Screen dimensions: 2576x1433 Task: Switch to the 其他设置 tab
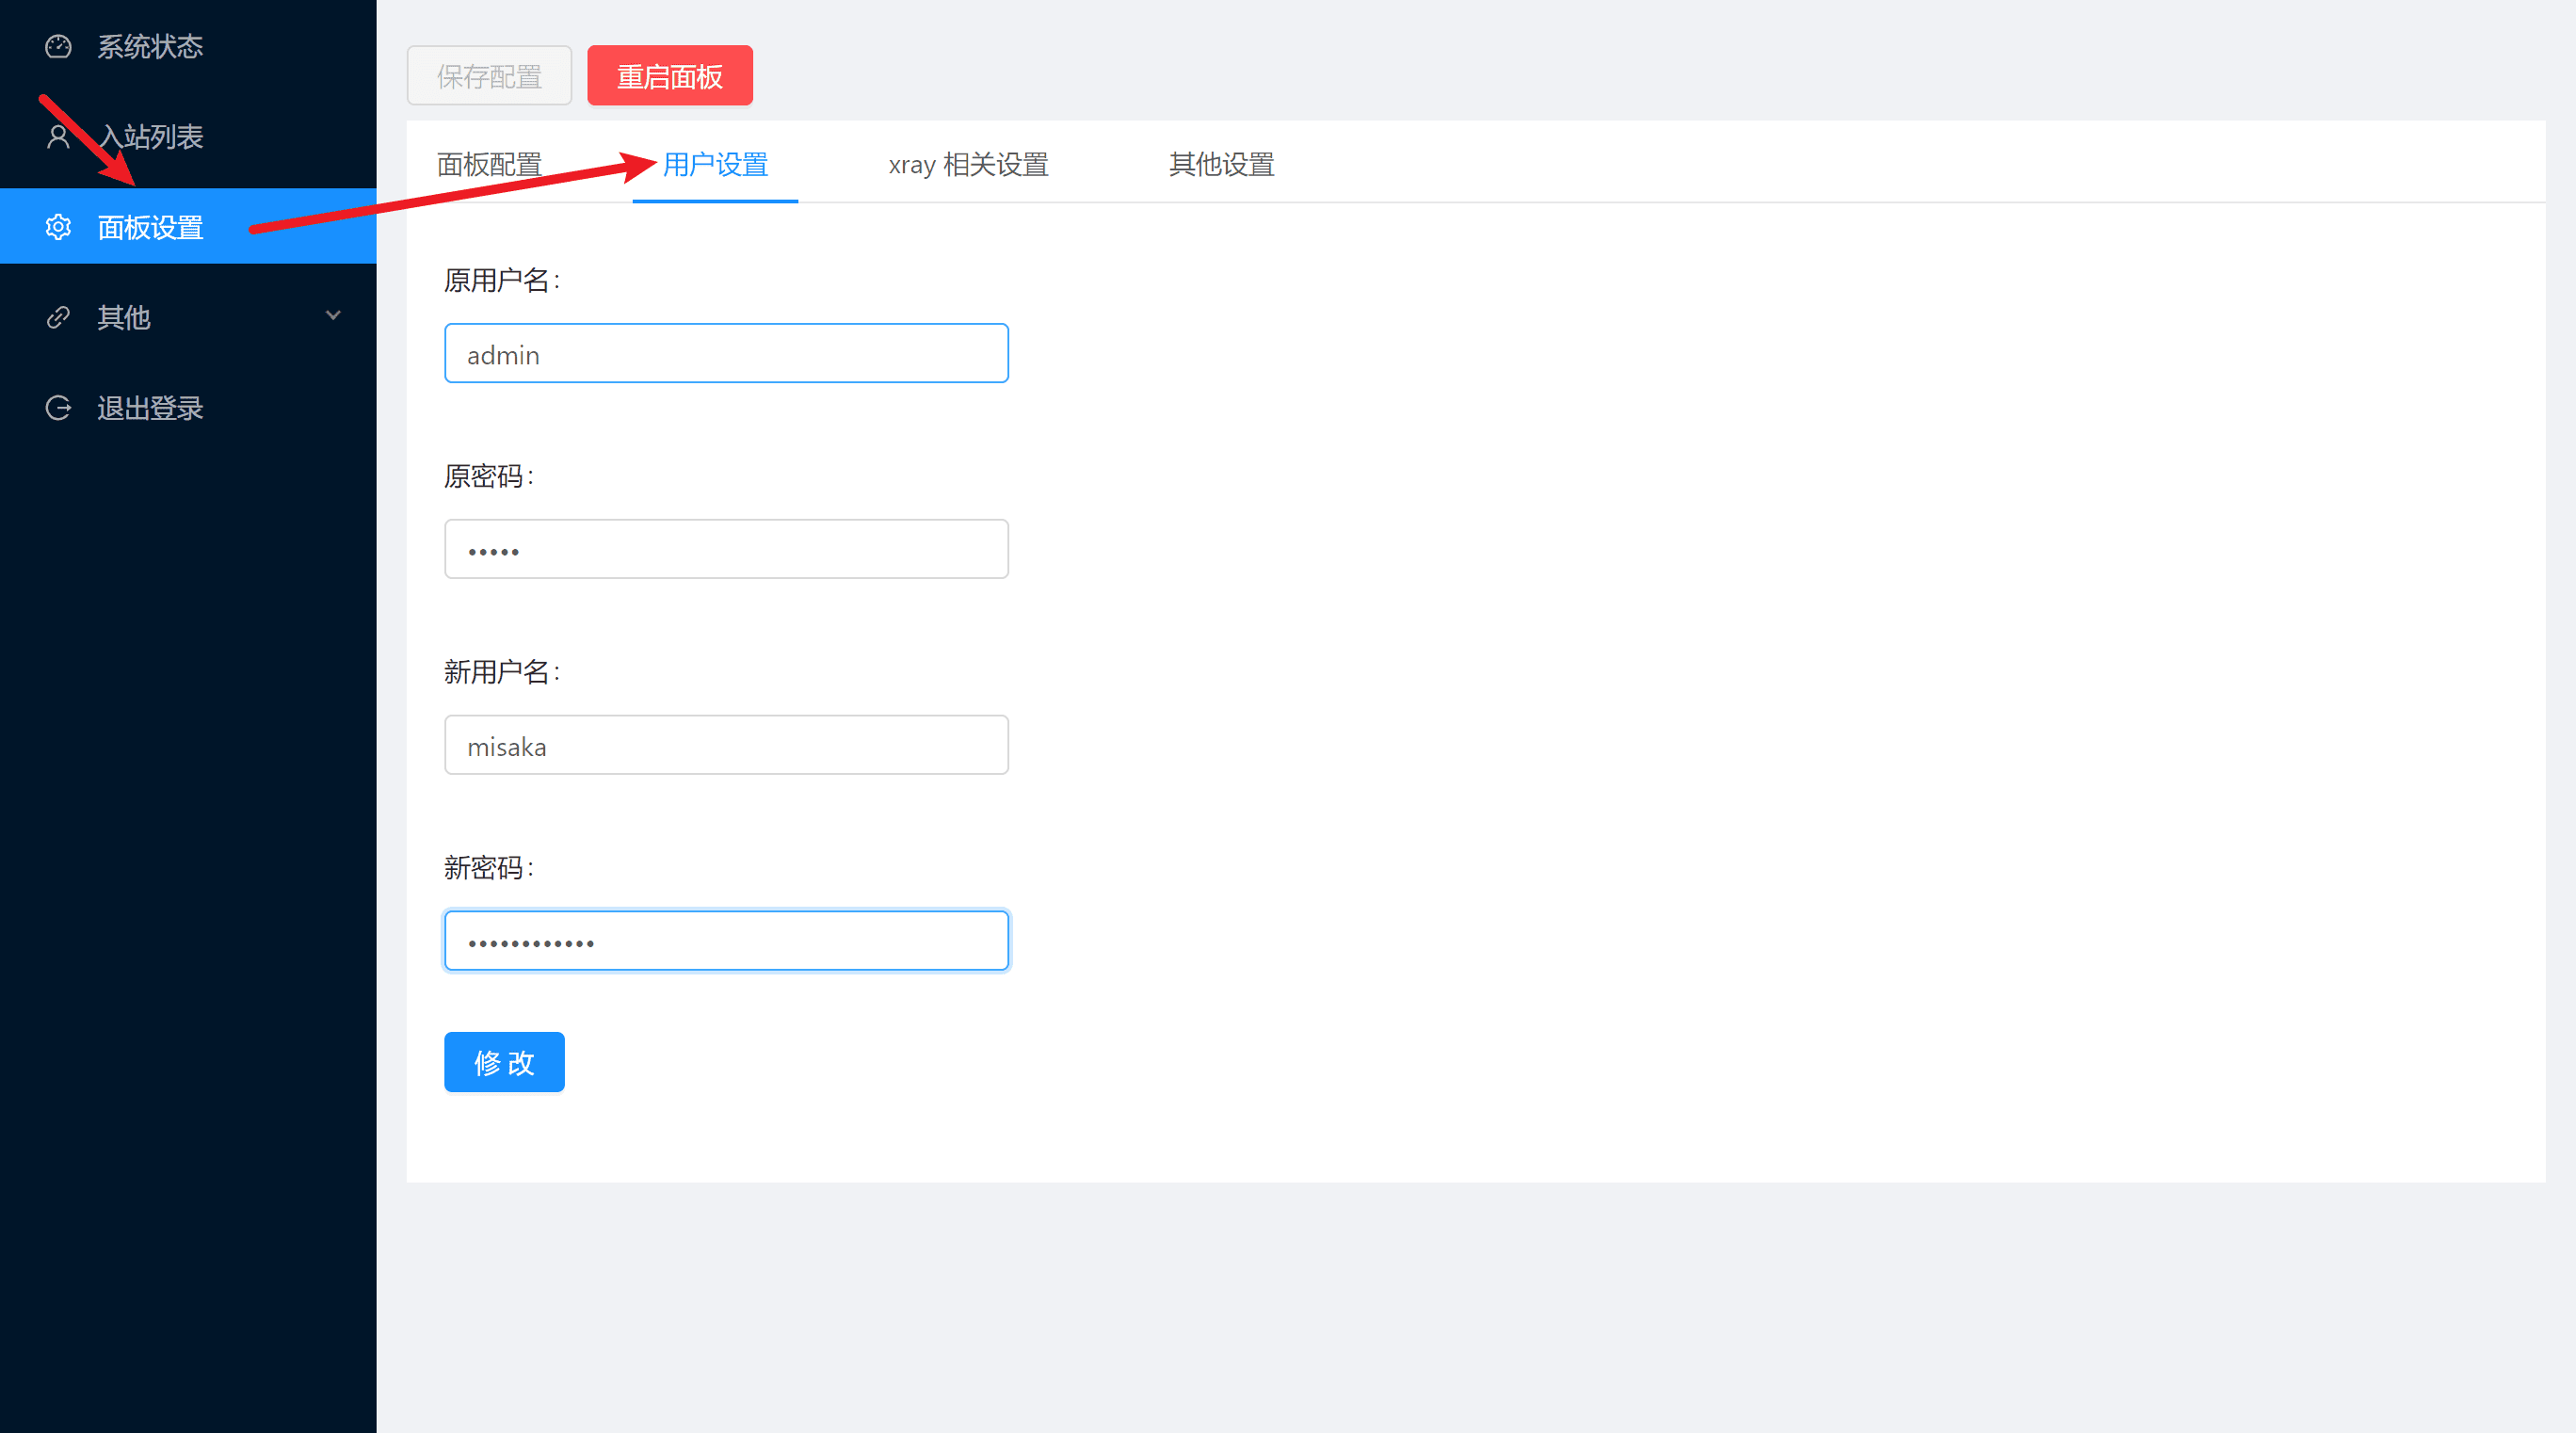(1221, 164)
